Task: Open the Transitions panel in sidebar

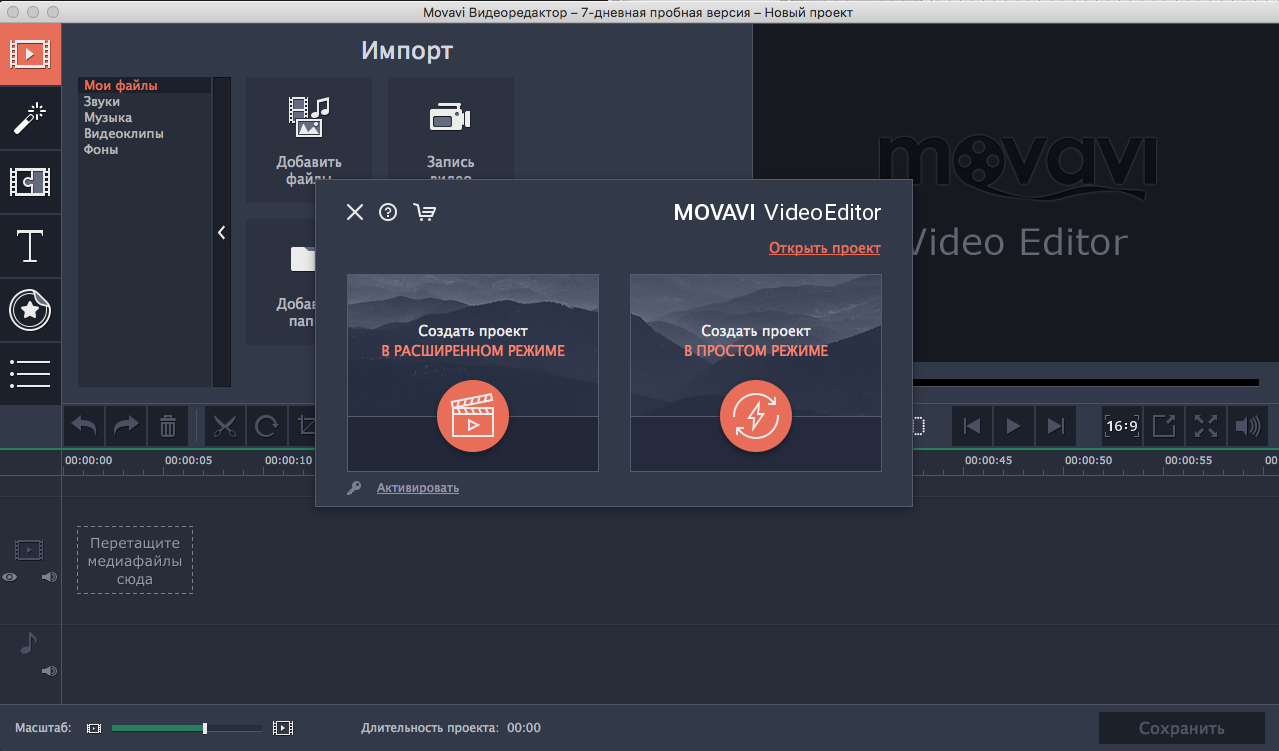Action: click(30, 182)
